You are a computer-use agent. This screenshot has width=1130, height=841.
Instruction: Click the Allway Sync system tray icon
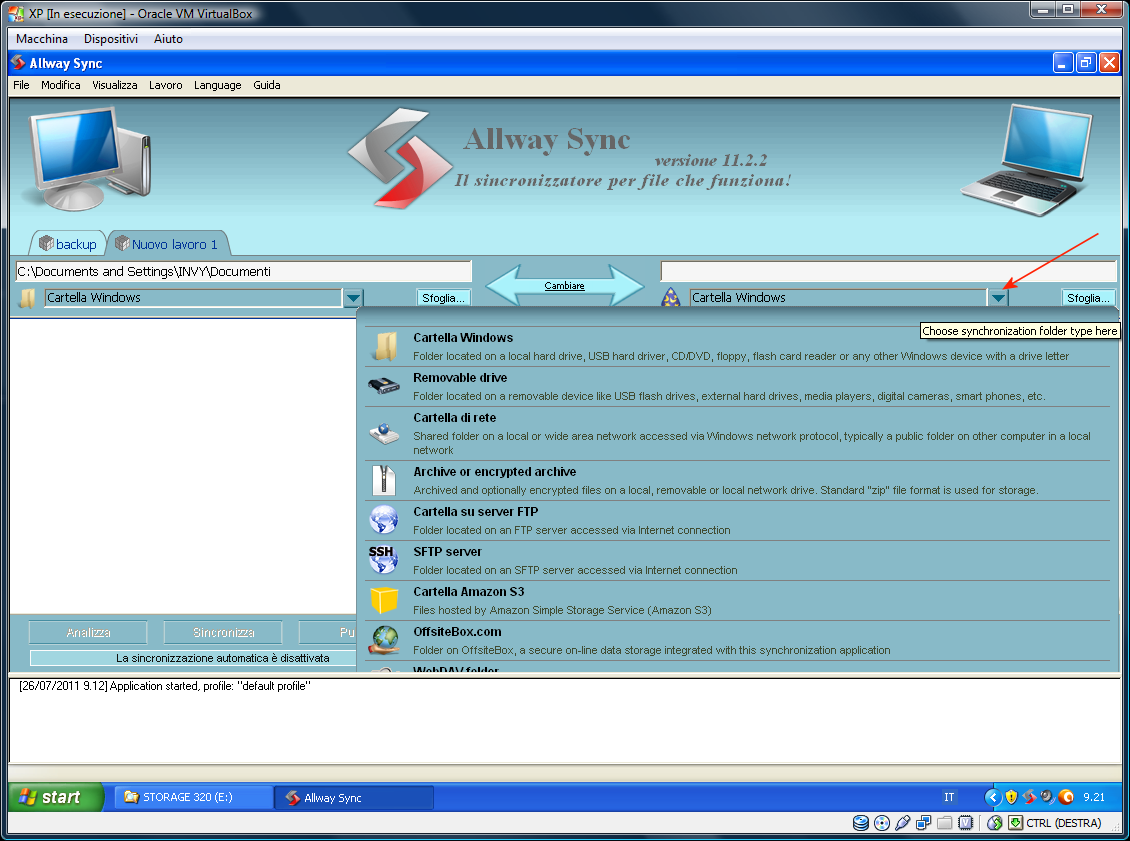click(x=1029, y=797)
